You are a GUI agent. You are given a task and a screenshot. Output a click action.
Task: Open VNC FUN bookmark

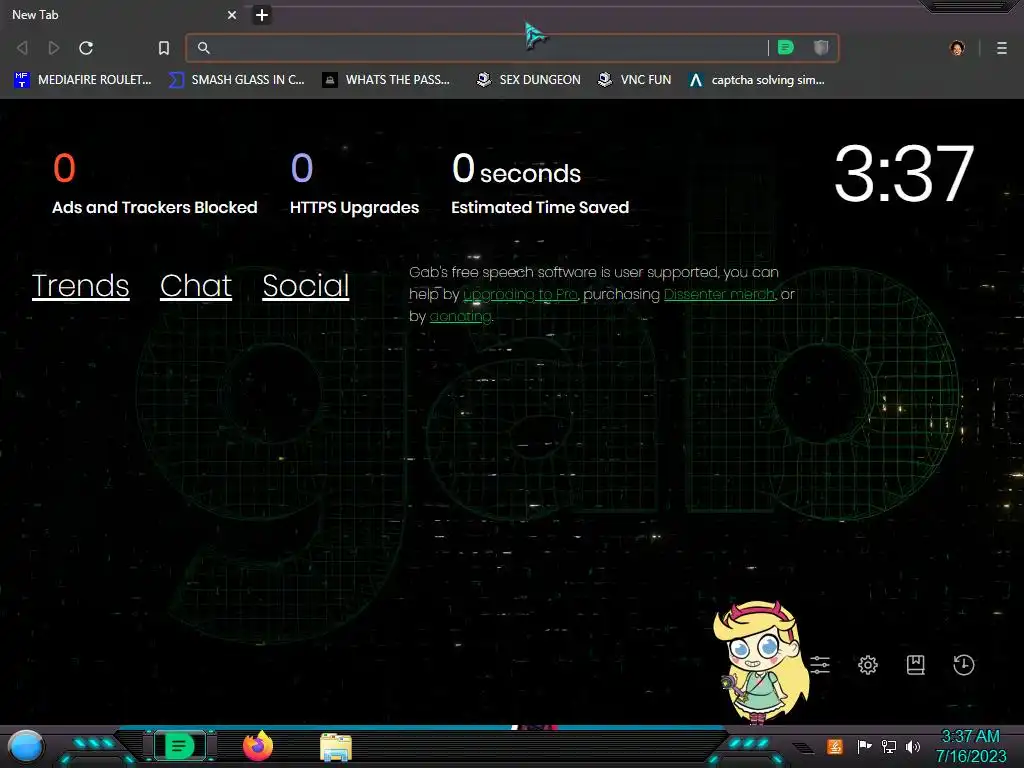click(635, 80)
